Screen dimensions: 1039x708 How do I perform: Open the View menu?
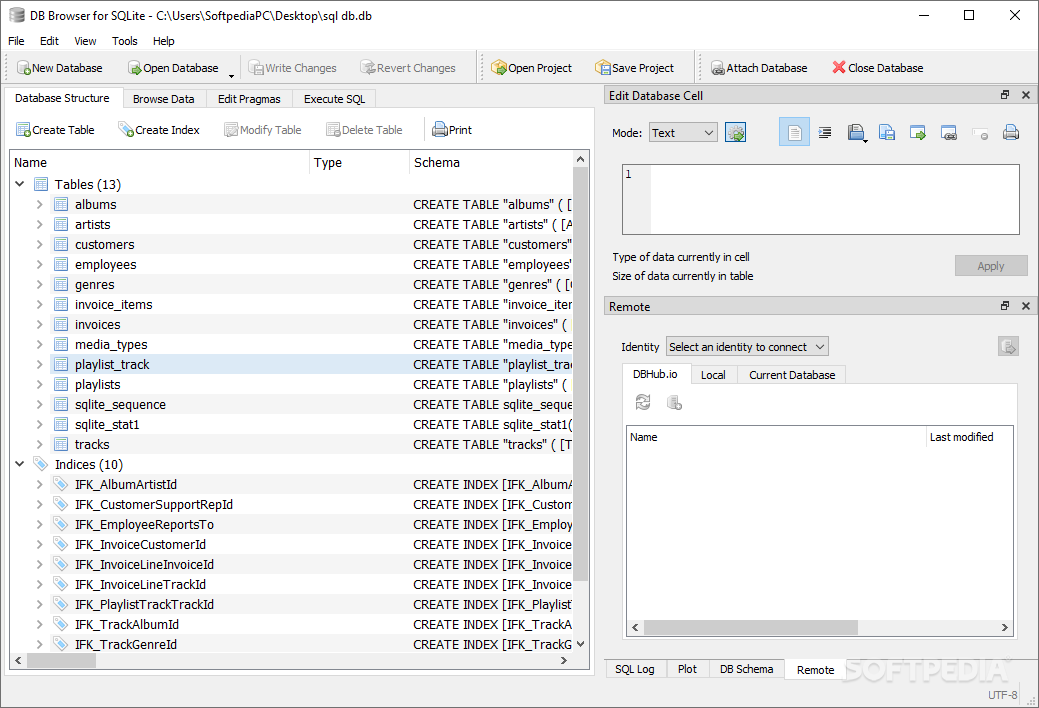[85, 41]
